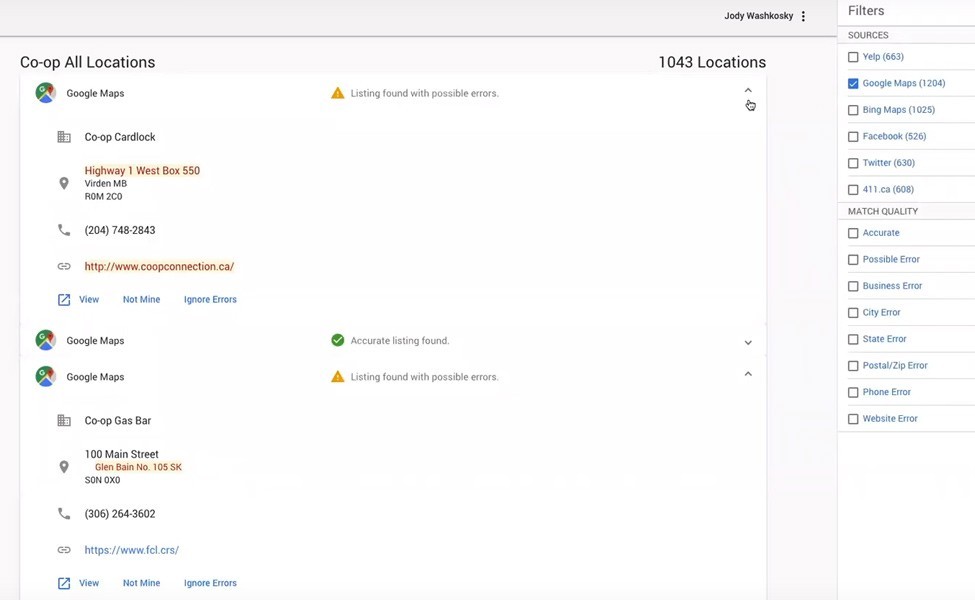This screenshot has height=600, width=975.
Task: Check the Possible Error filter
Action: [x=853, y=260]
